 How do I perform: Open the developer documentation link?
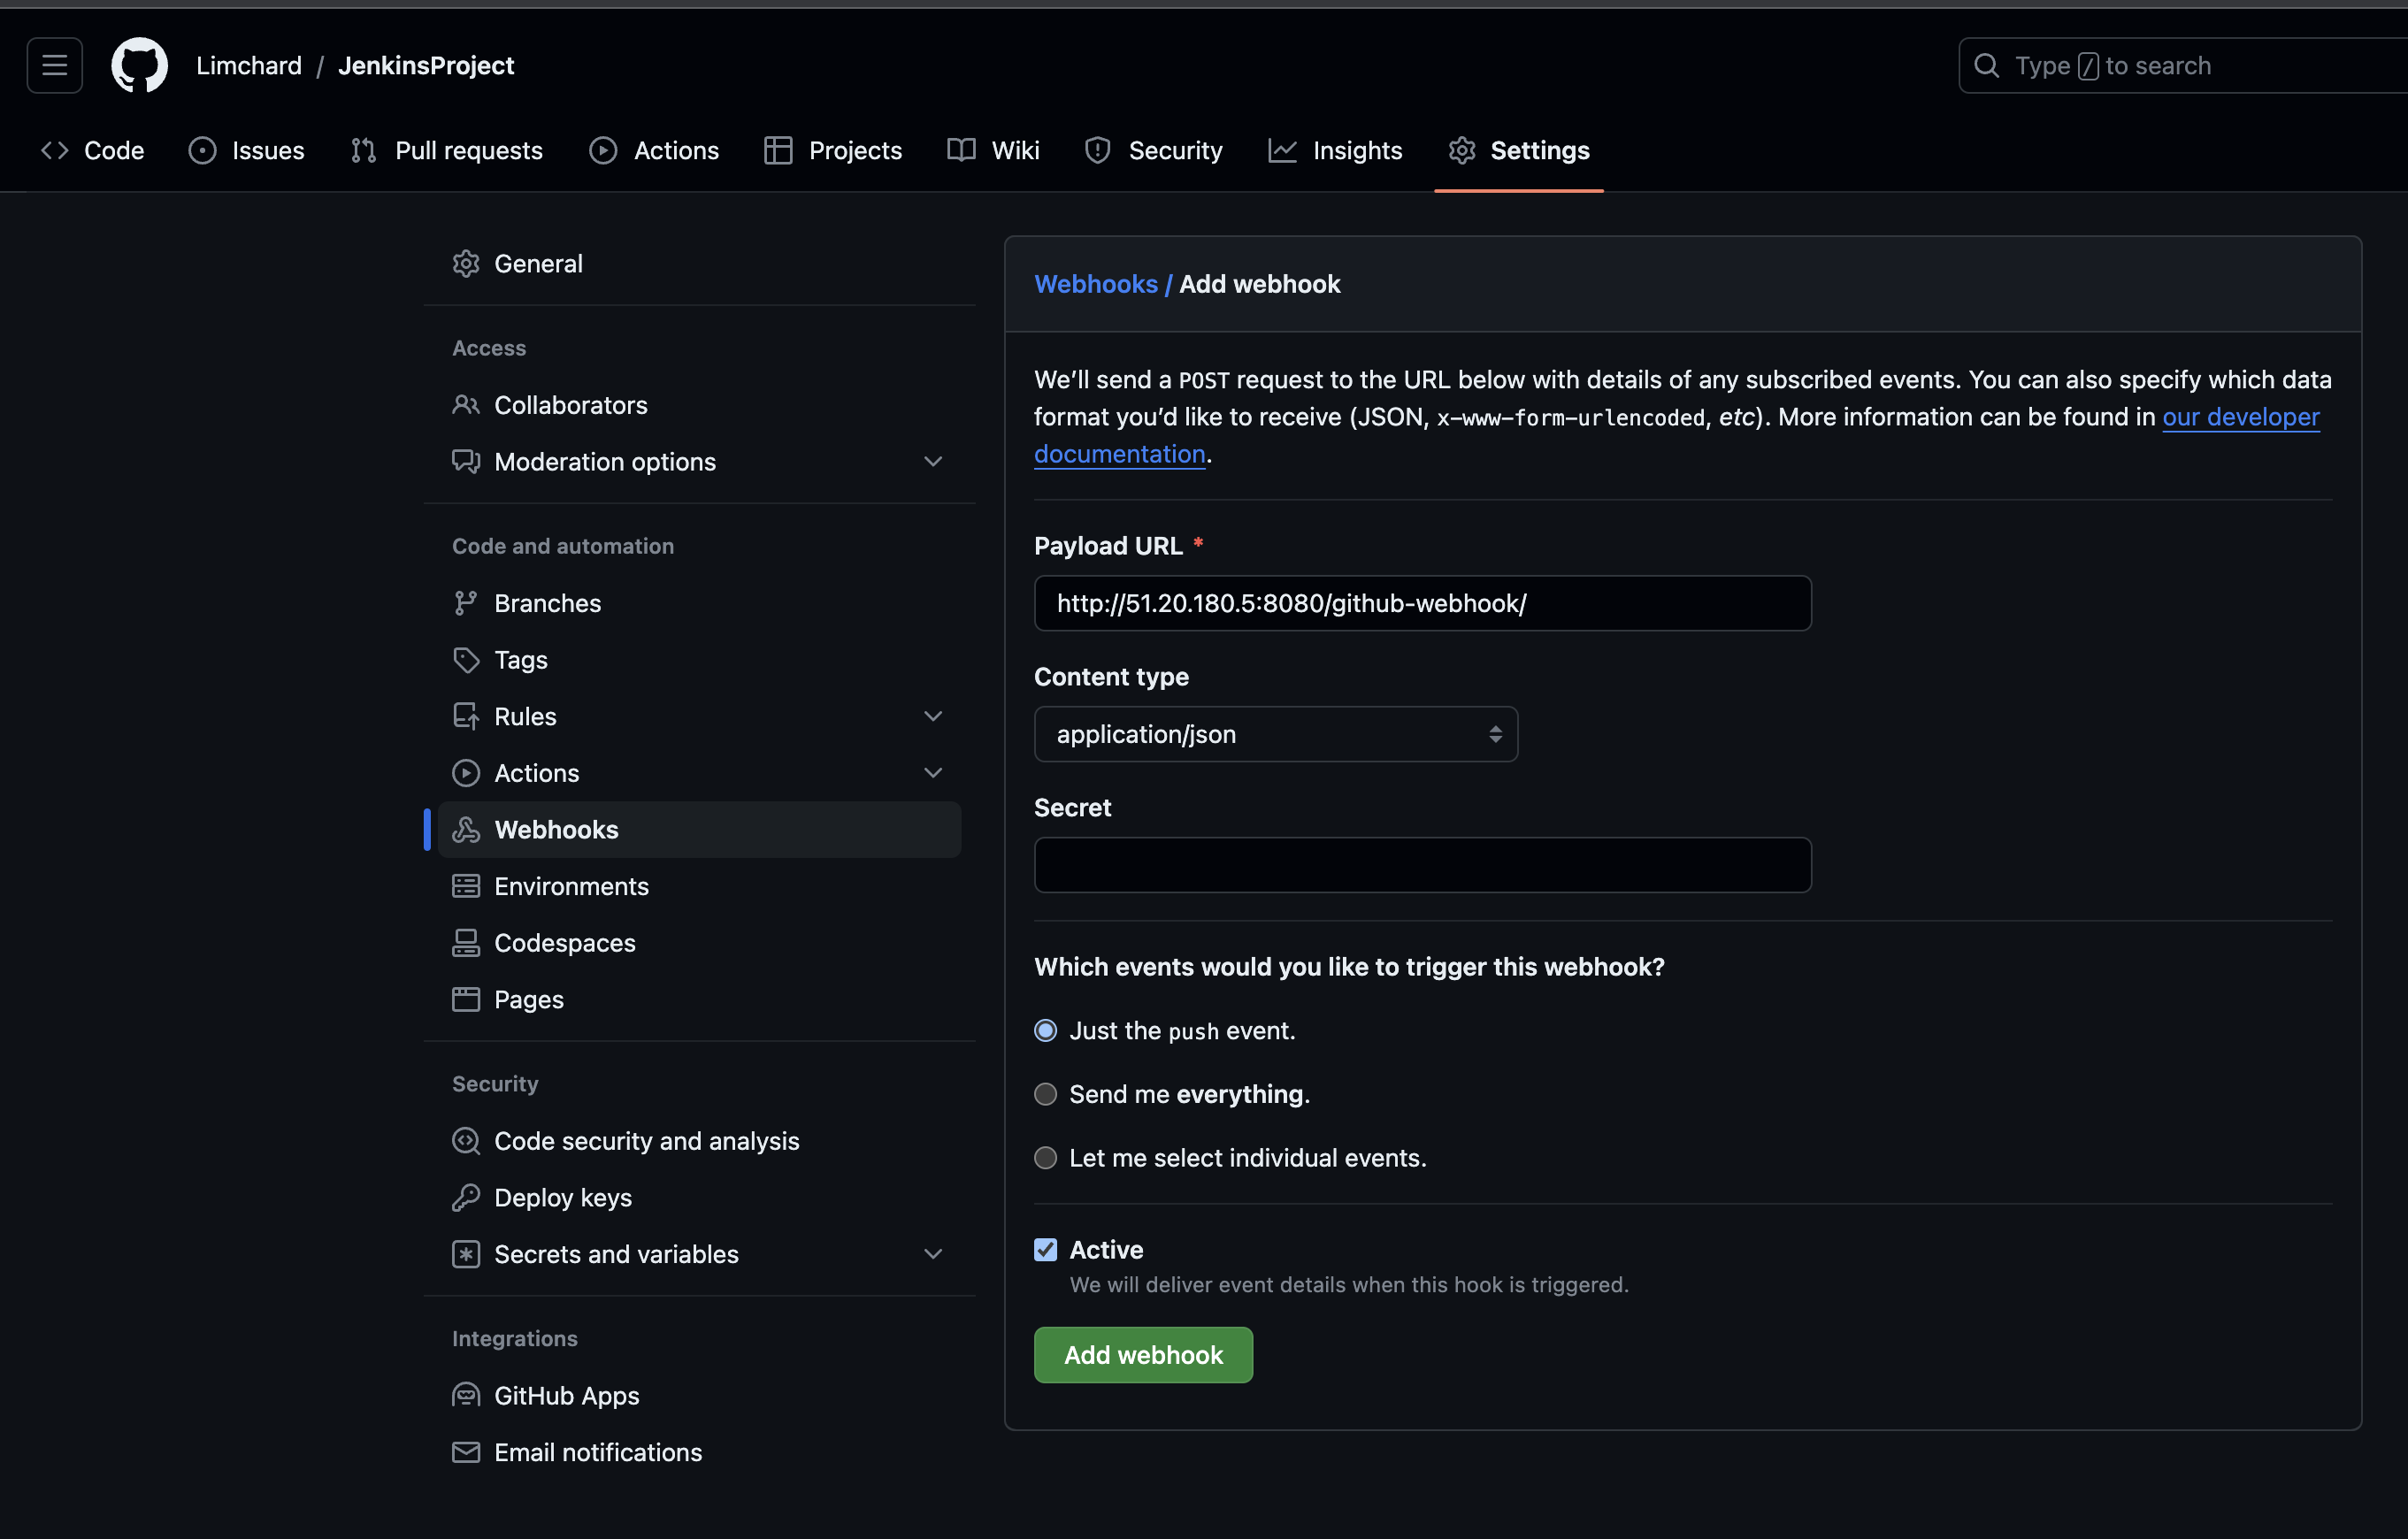(x=2240, y=417)
